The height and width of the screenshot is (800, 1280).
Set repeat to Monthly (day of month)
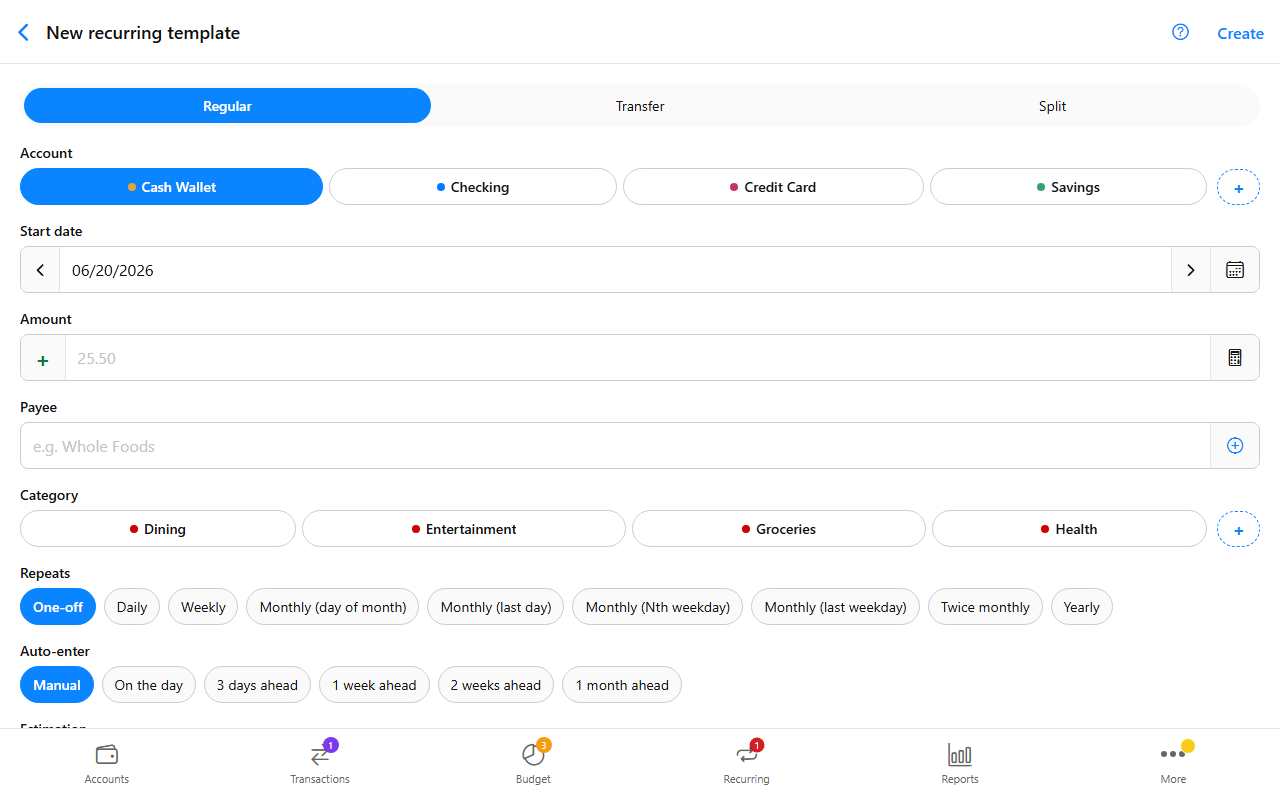pos(333,607)
